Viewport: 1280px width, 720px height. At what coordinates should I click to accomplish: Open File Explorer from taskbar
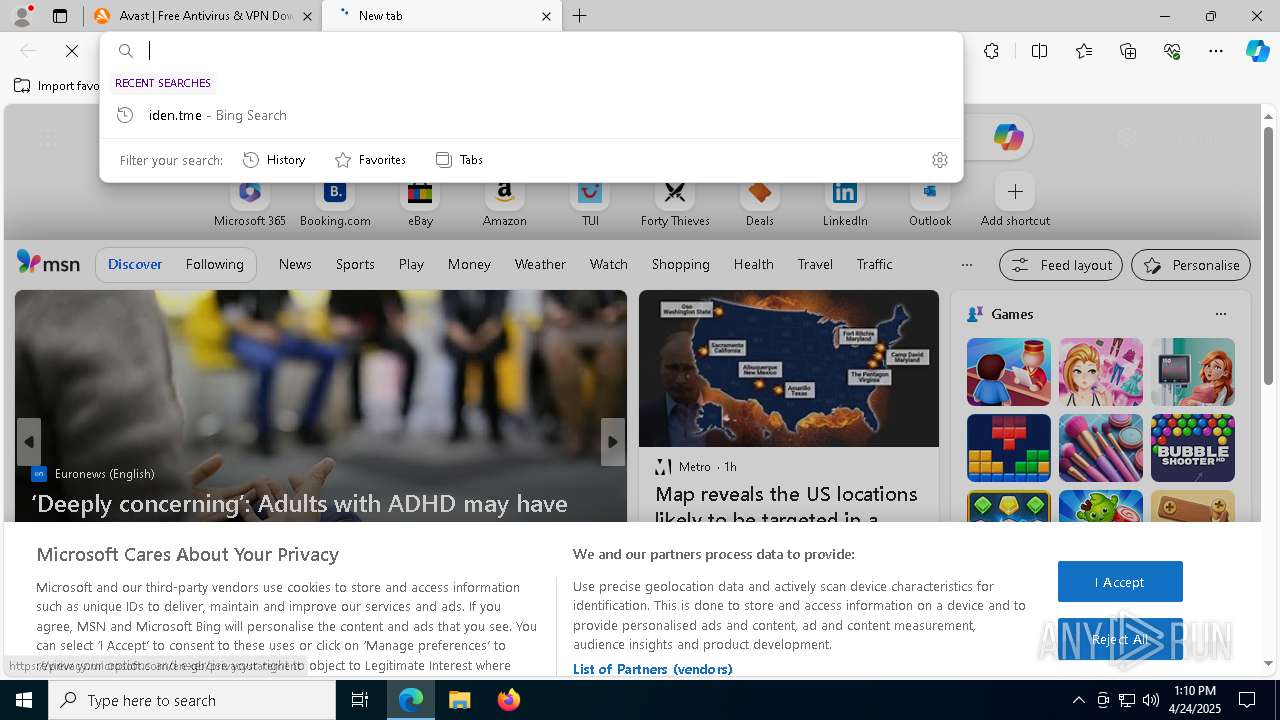[459, 700]
